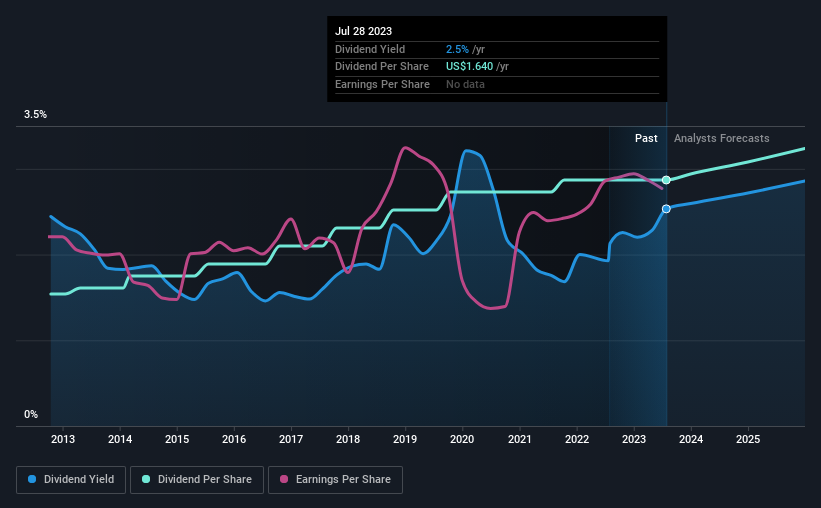The height and width of the screenshot is (508, 821).
Task: Click the 2018 x-axis label
Action: click(x=348, y=439)
